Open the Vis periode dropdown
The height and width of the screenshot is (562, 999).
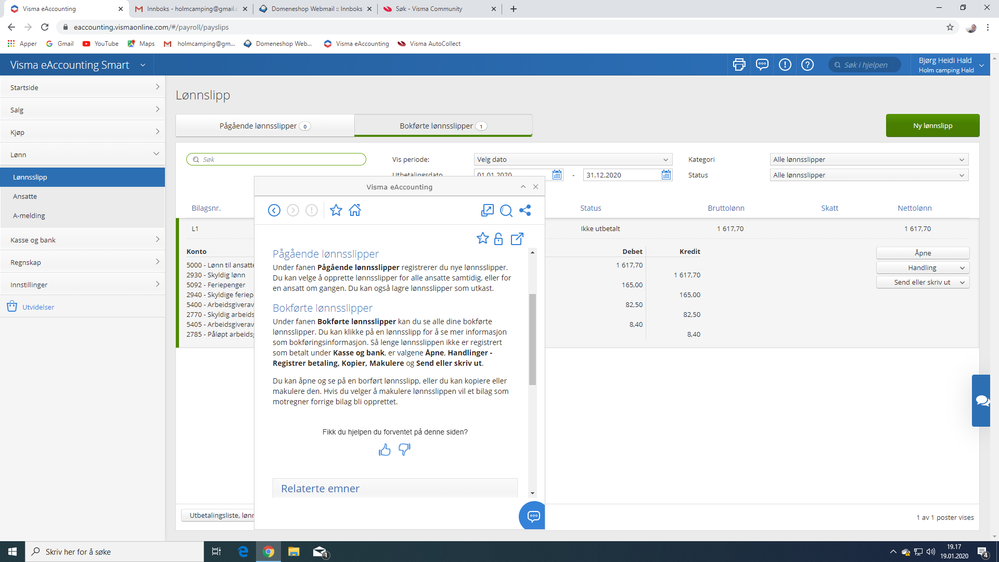coord(572,159)
